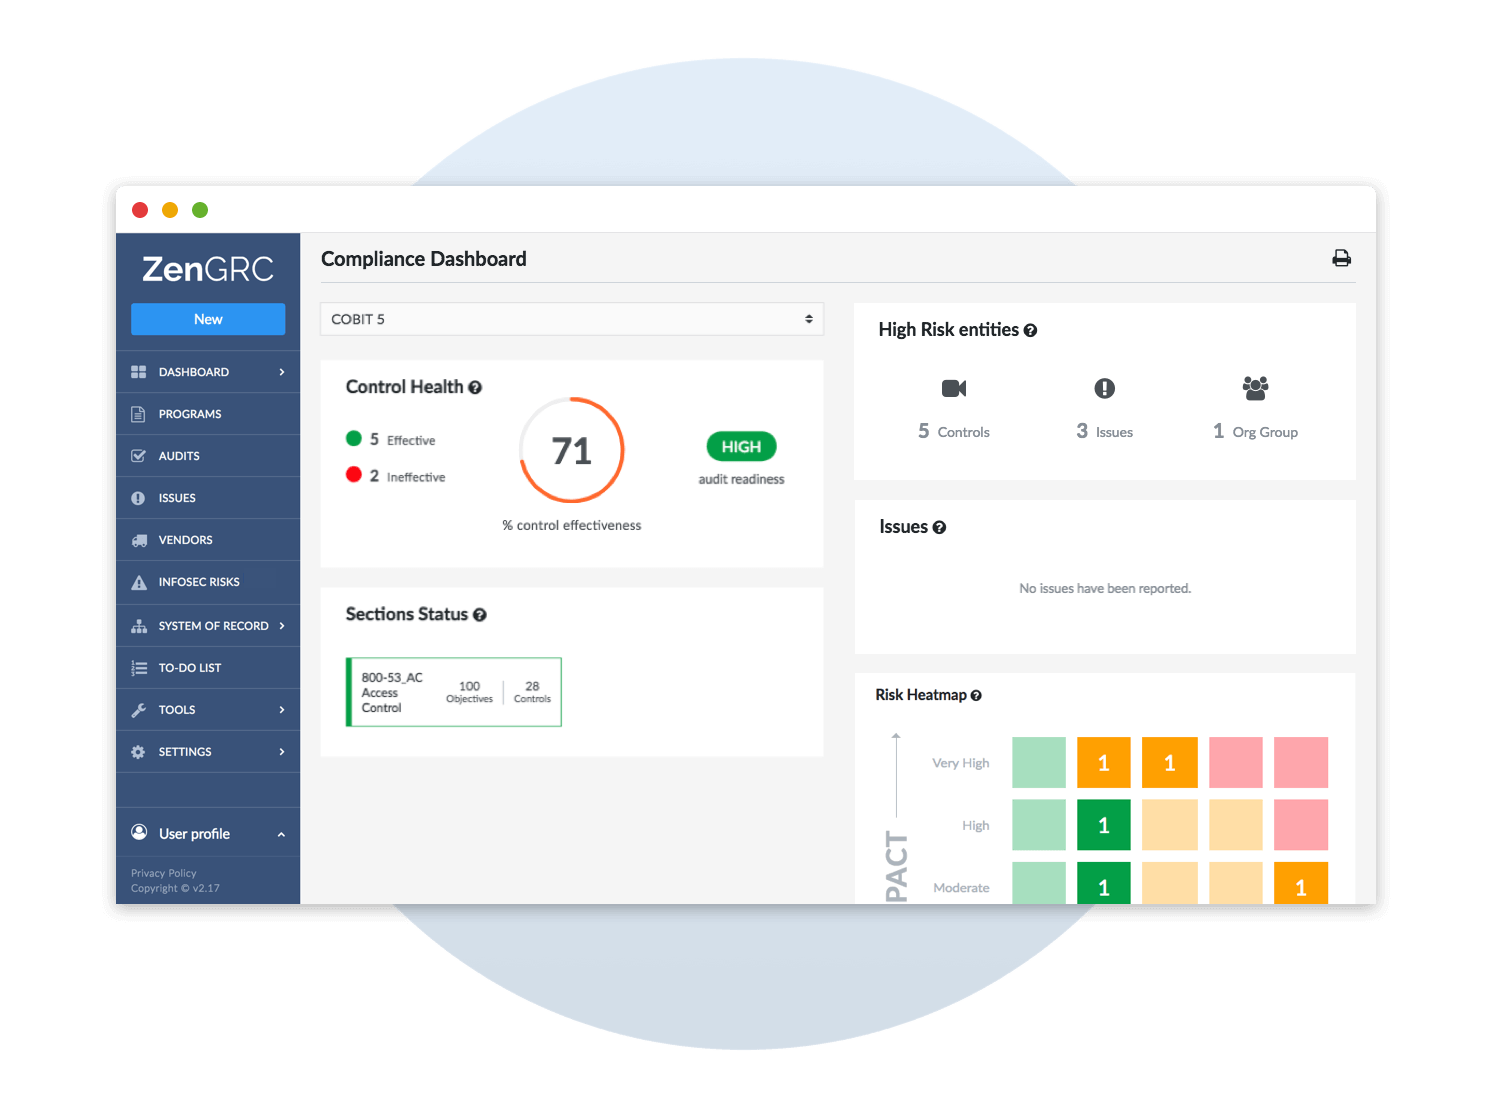Click the Infosec Risks warning triangle icon
1492x1108 pixels.
139,582
